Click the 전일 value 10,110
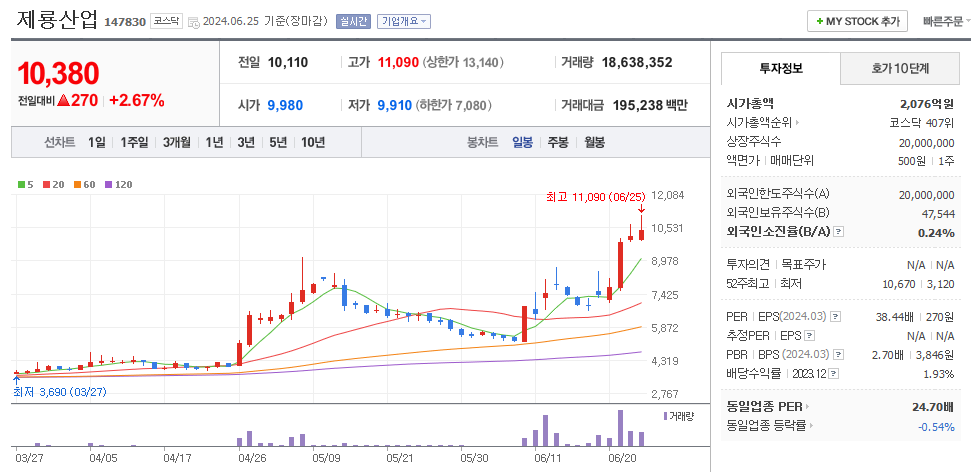 [288, 63]
